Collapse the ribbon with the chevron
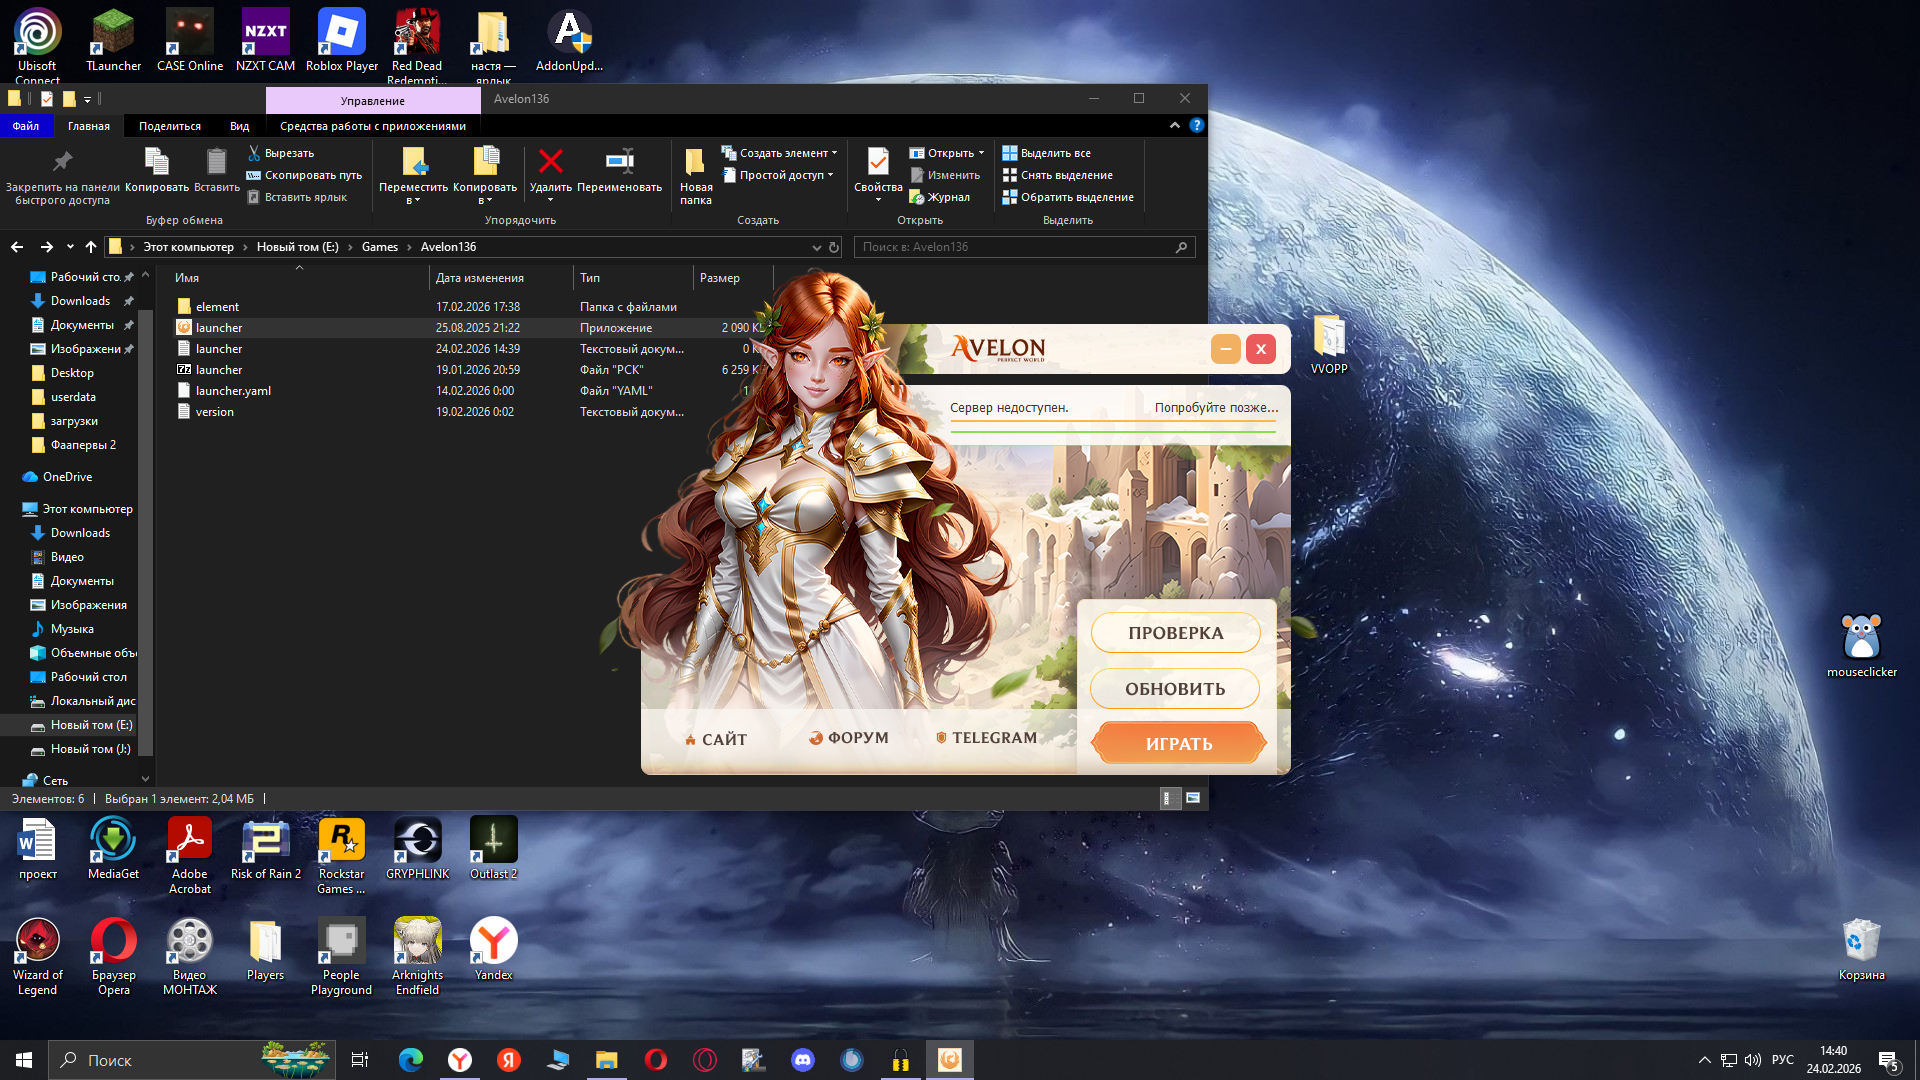1920x1080 pixels. tap(1174, 126)
